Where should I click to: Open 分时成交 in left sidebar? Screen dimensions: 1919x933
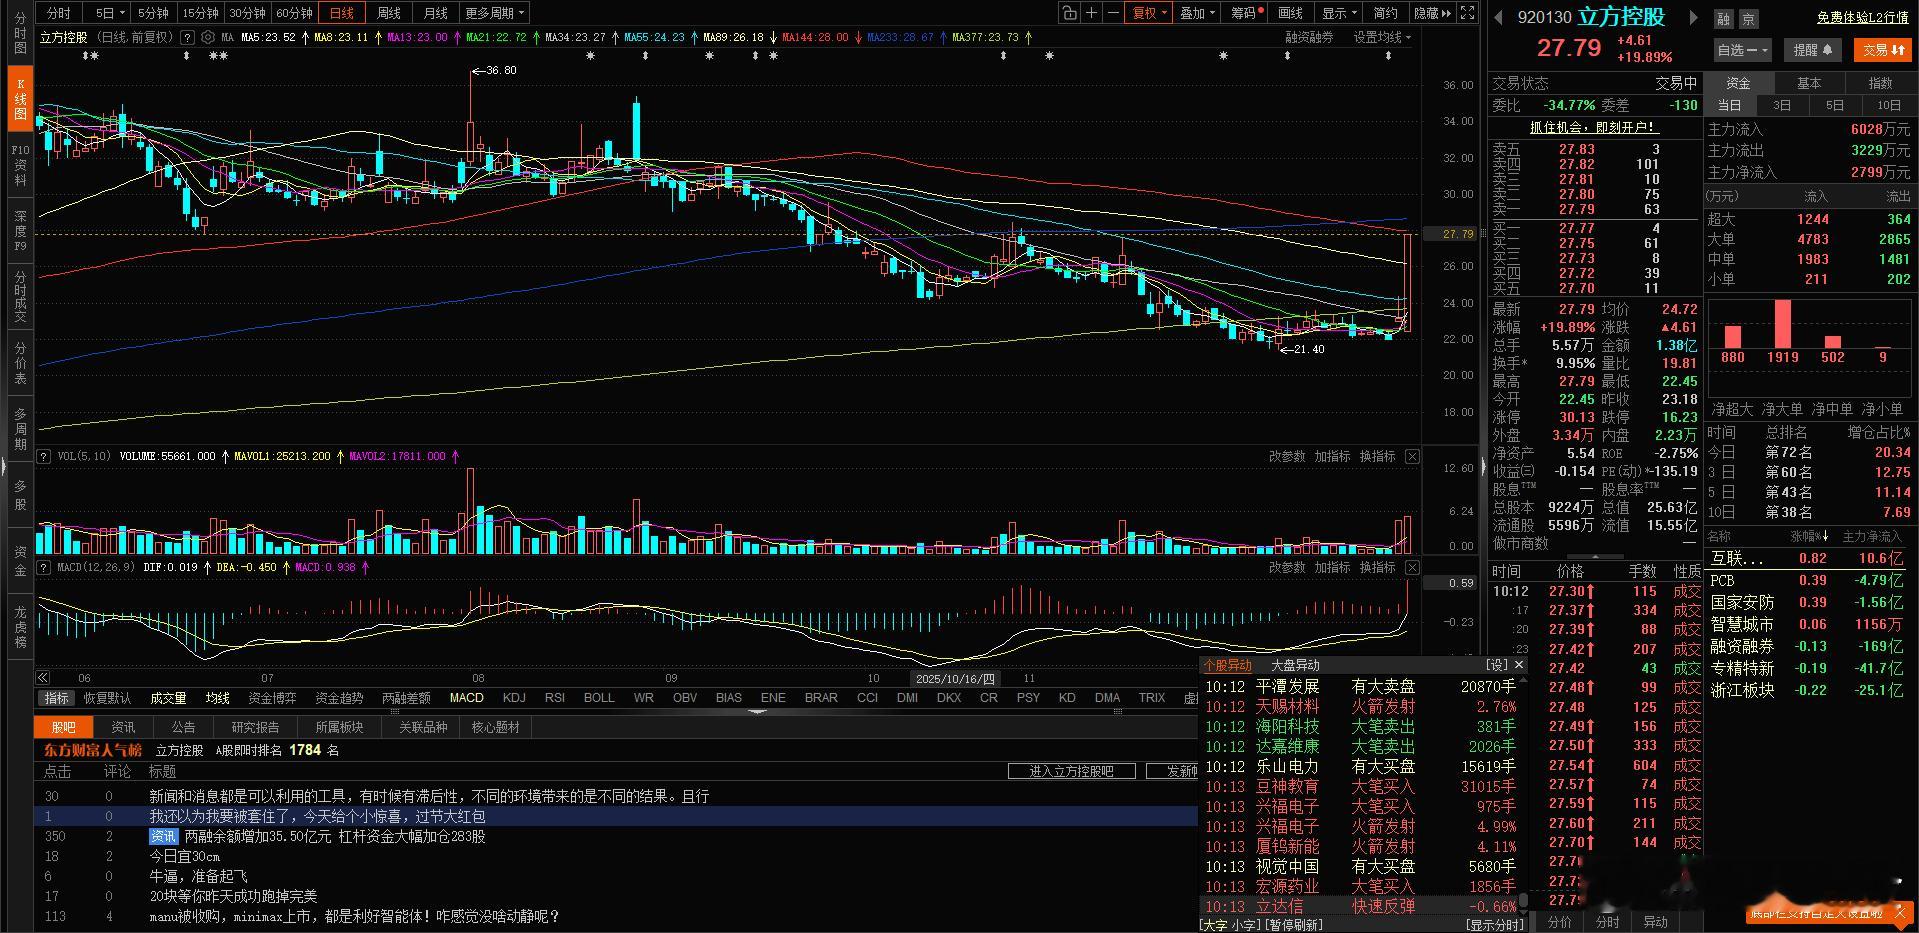(20, 296)
